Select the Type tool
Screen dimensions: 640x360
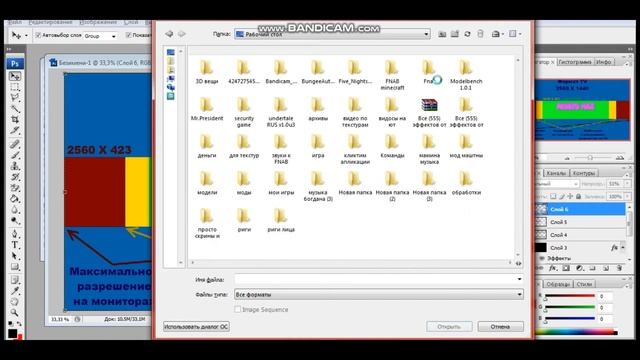(x=15, y=245)
